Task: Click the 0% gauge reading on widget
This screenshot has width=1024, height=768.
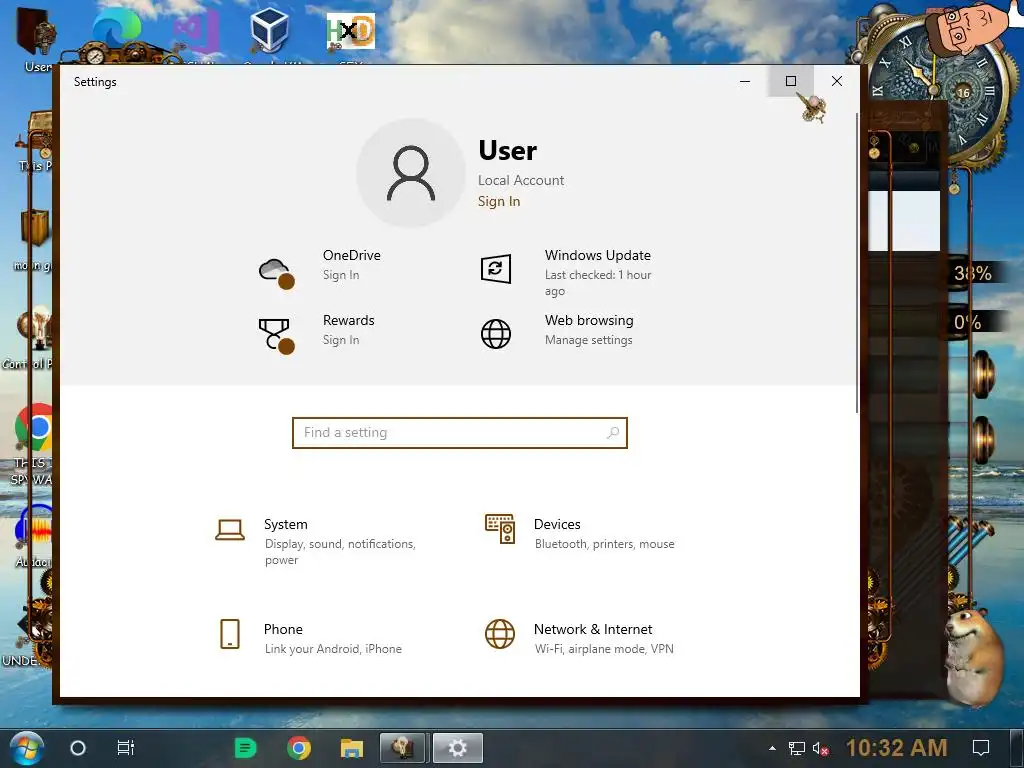Action: tap(967, 322)
